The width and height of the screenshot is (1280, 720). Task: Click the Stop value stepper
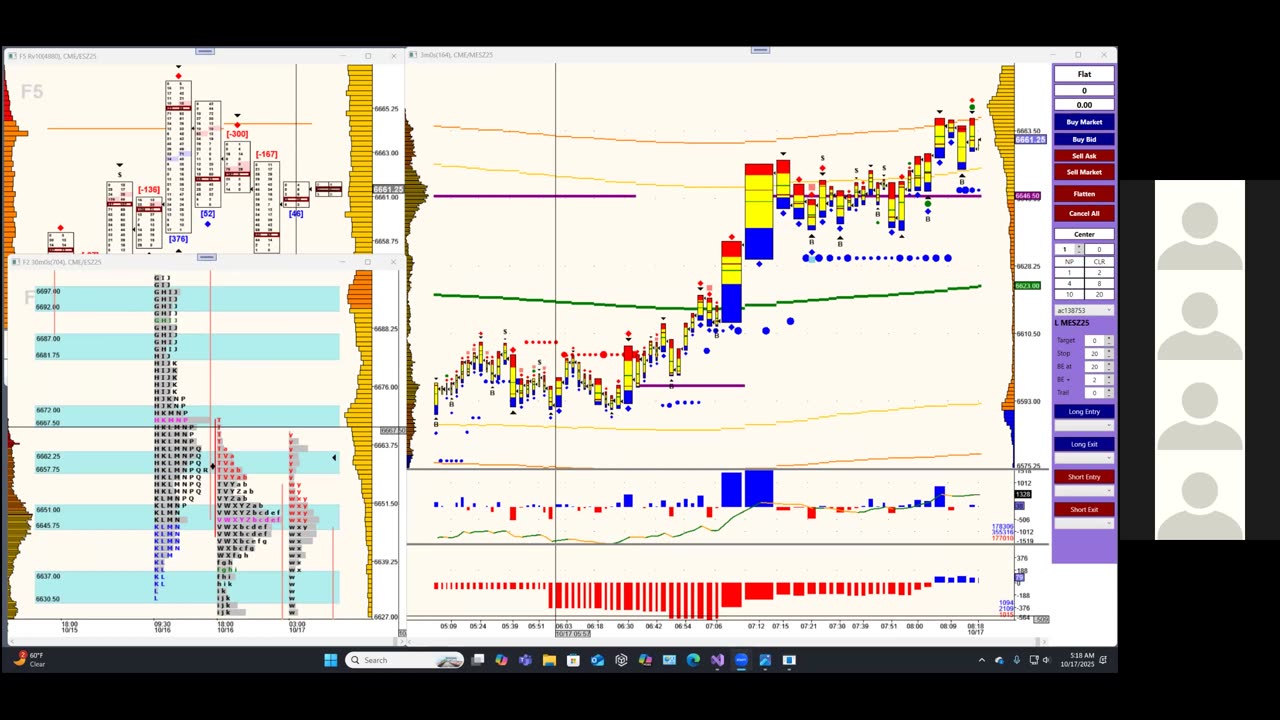point(1109,353)
